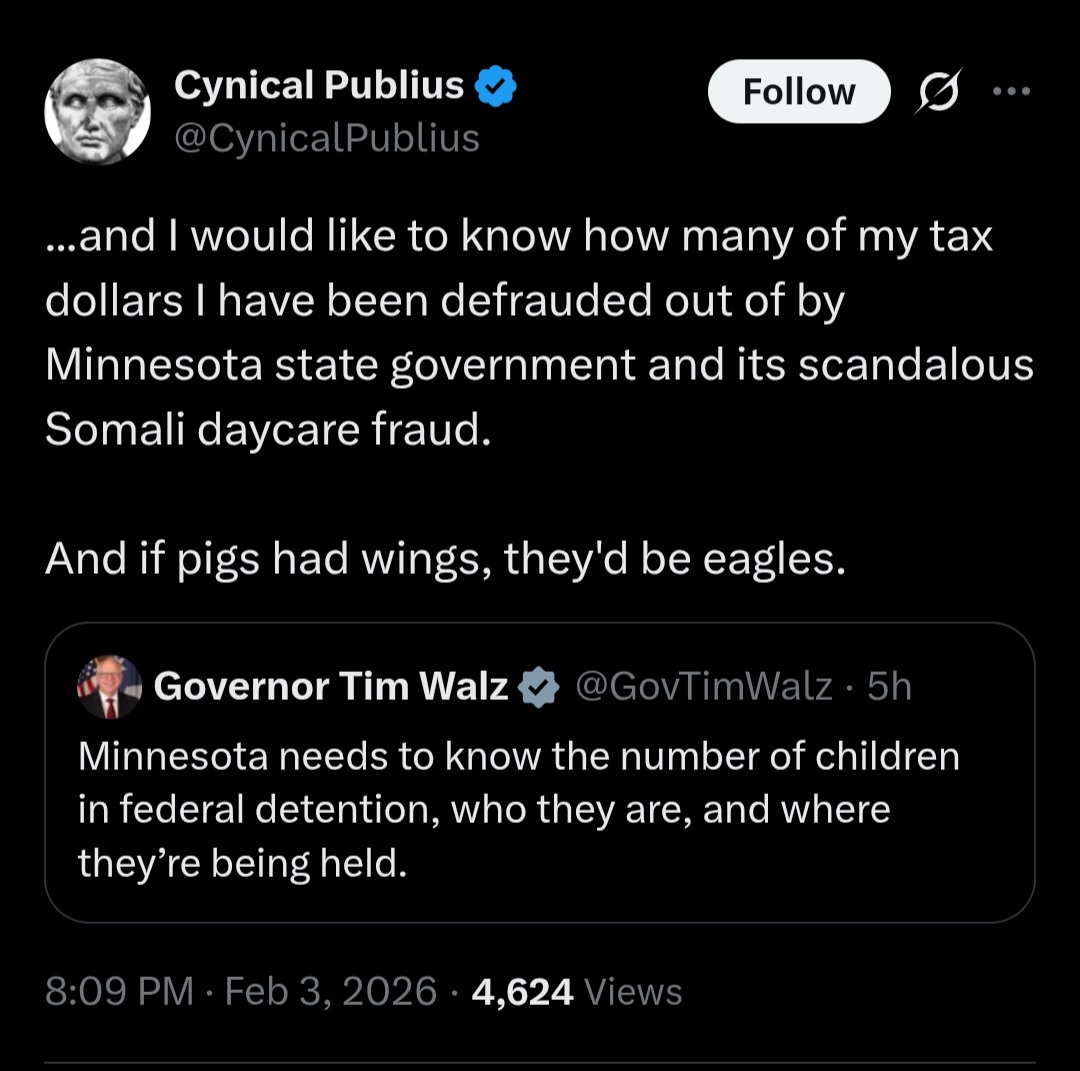Open the three-dot more options menu

click(x=1011, y=92)
